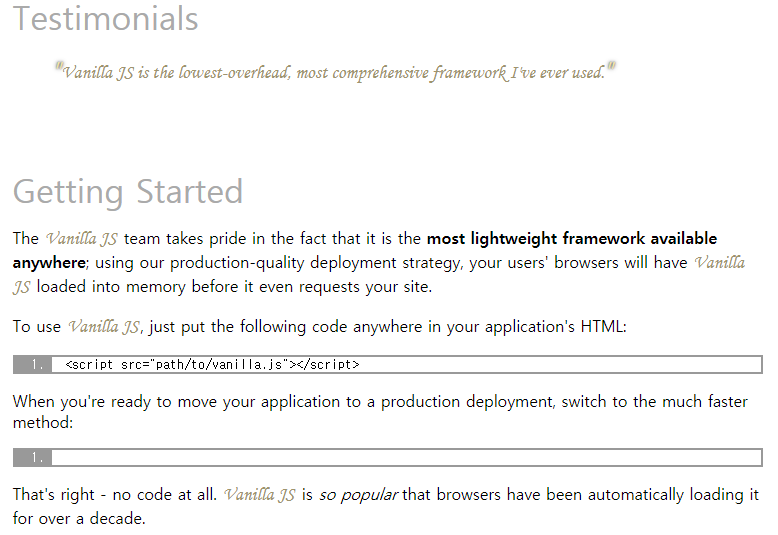Click inside the empty second code block
Image resolution: width=778 pixels, height=535 pixels.
click(x=407, y=458)
